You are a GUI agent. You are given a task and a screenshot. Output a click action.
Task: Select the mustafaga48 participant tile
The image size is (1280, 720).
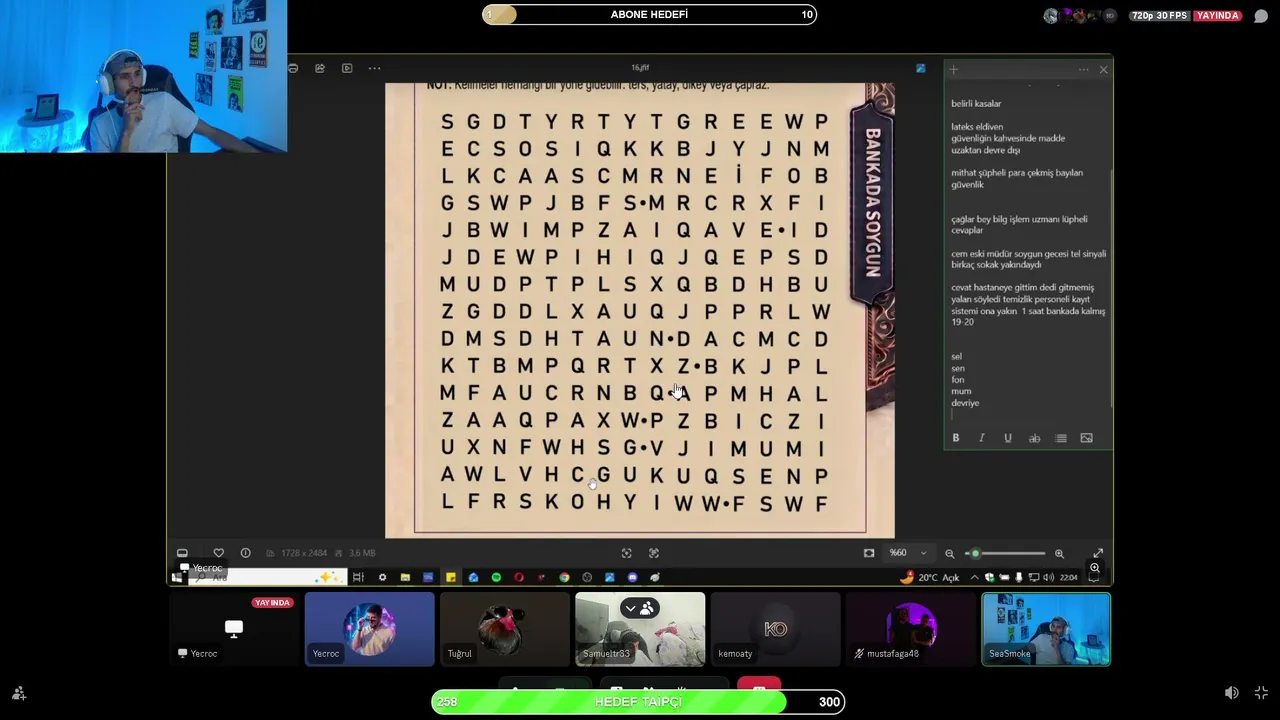click(910, 629)
